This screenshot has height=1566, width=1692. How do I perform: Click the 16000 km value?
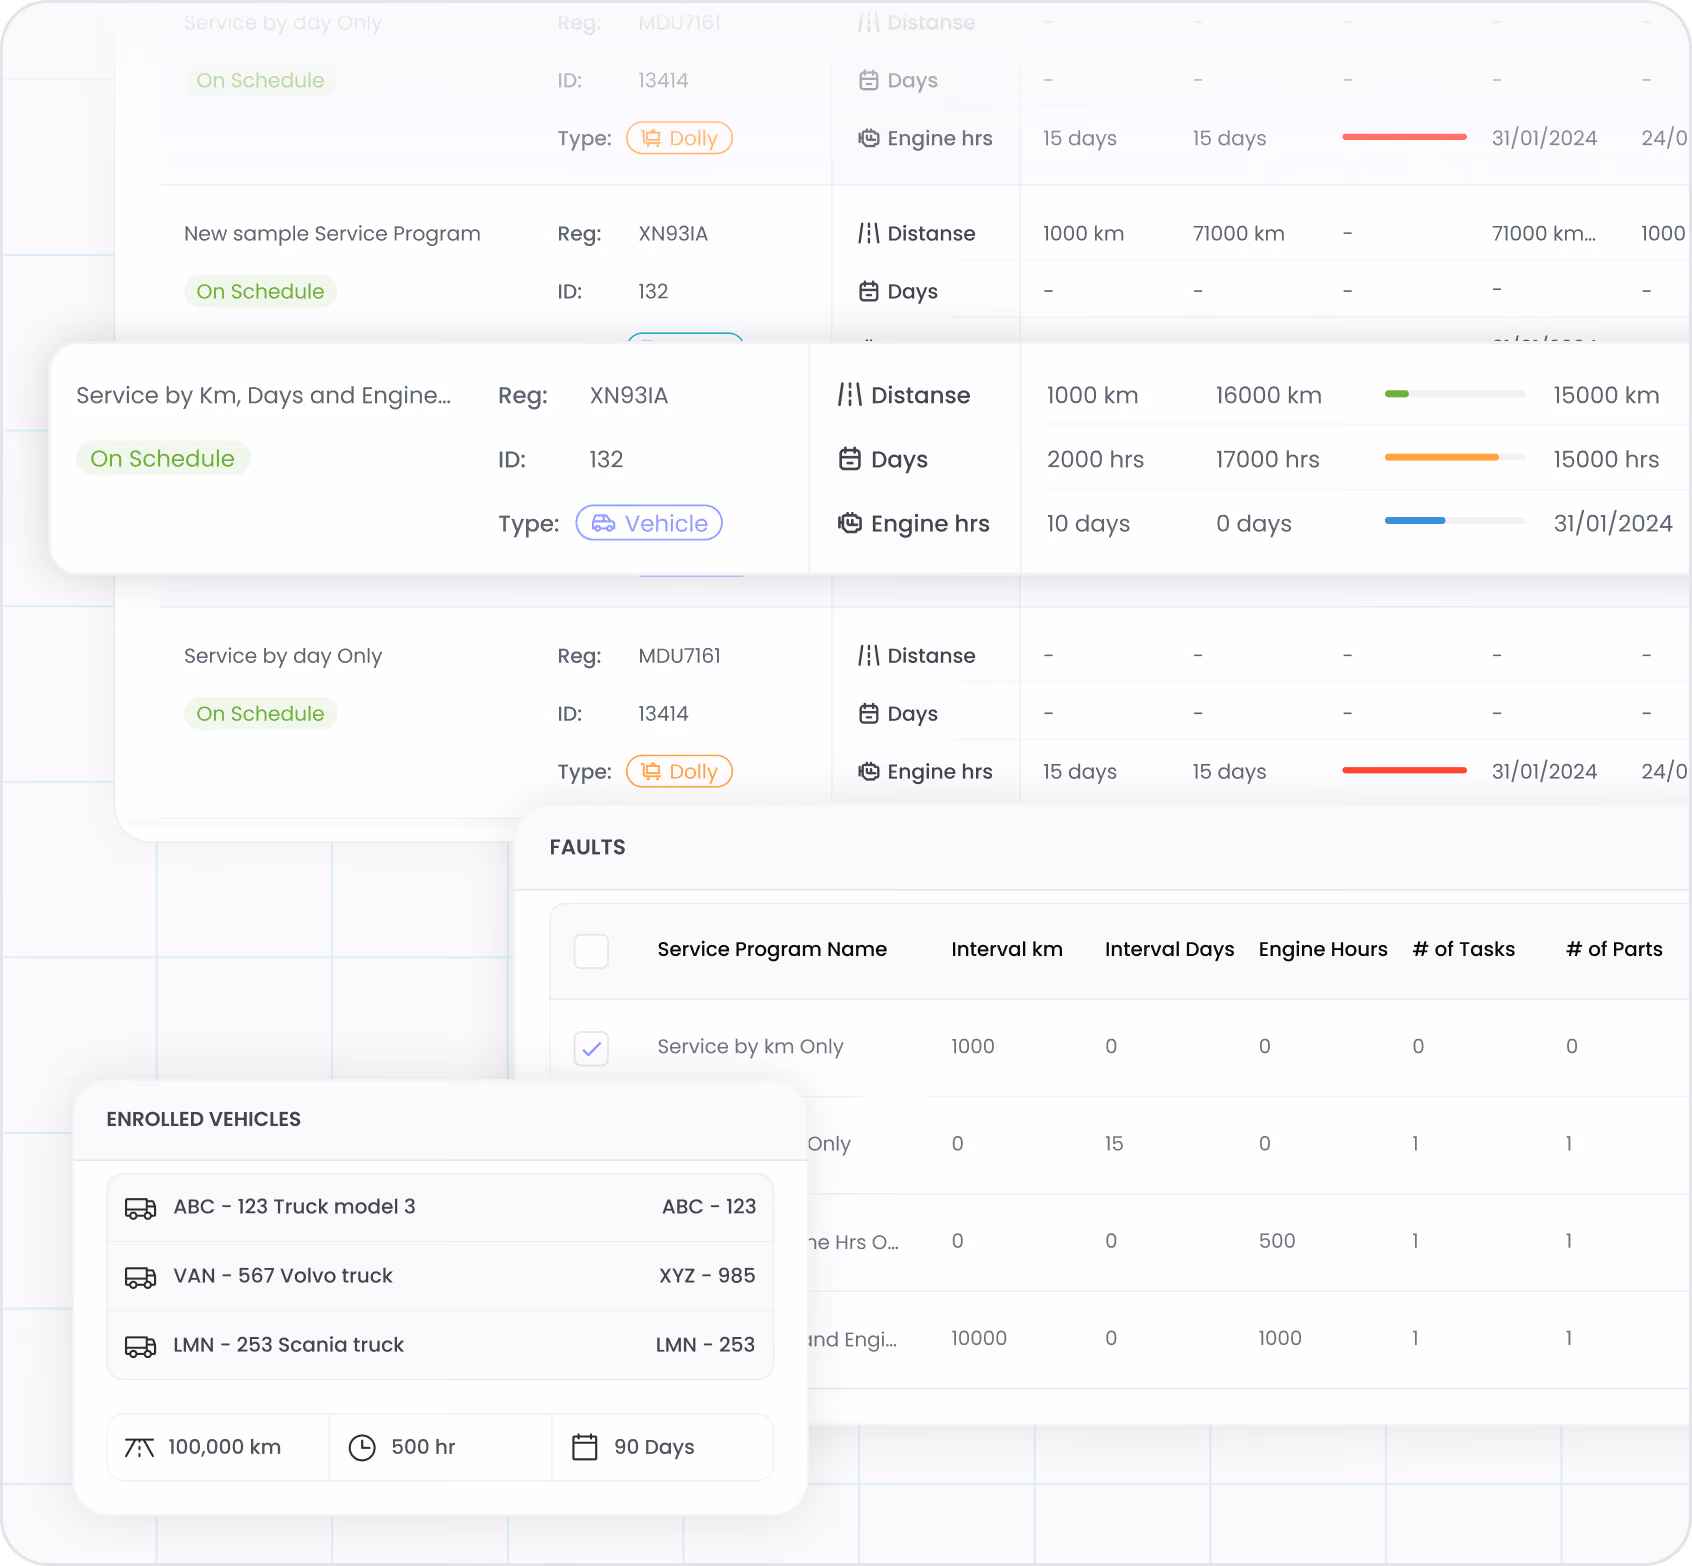(x=1268, y=395)
